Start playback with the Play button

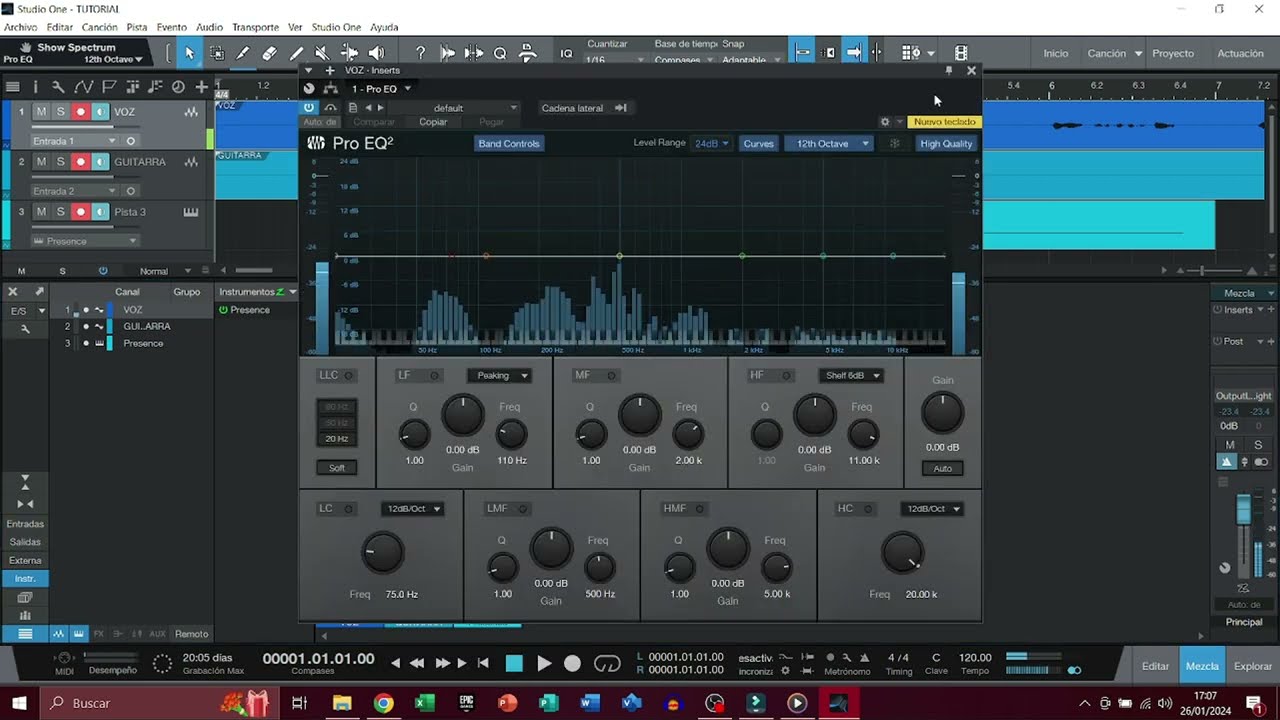point(544,663)
